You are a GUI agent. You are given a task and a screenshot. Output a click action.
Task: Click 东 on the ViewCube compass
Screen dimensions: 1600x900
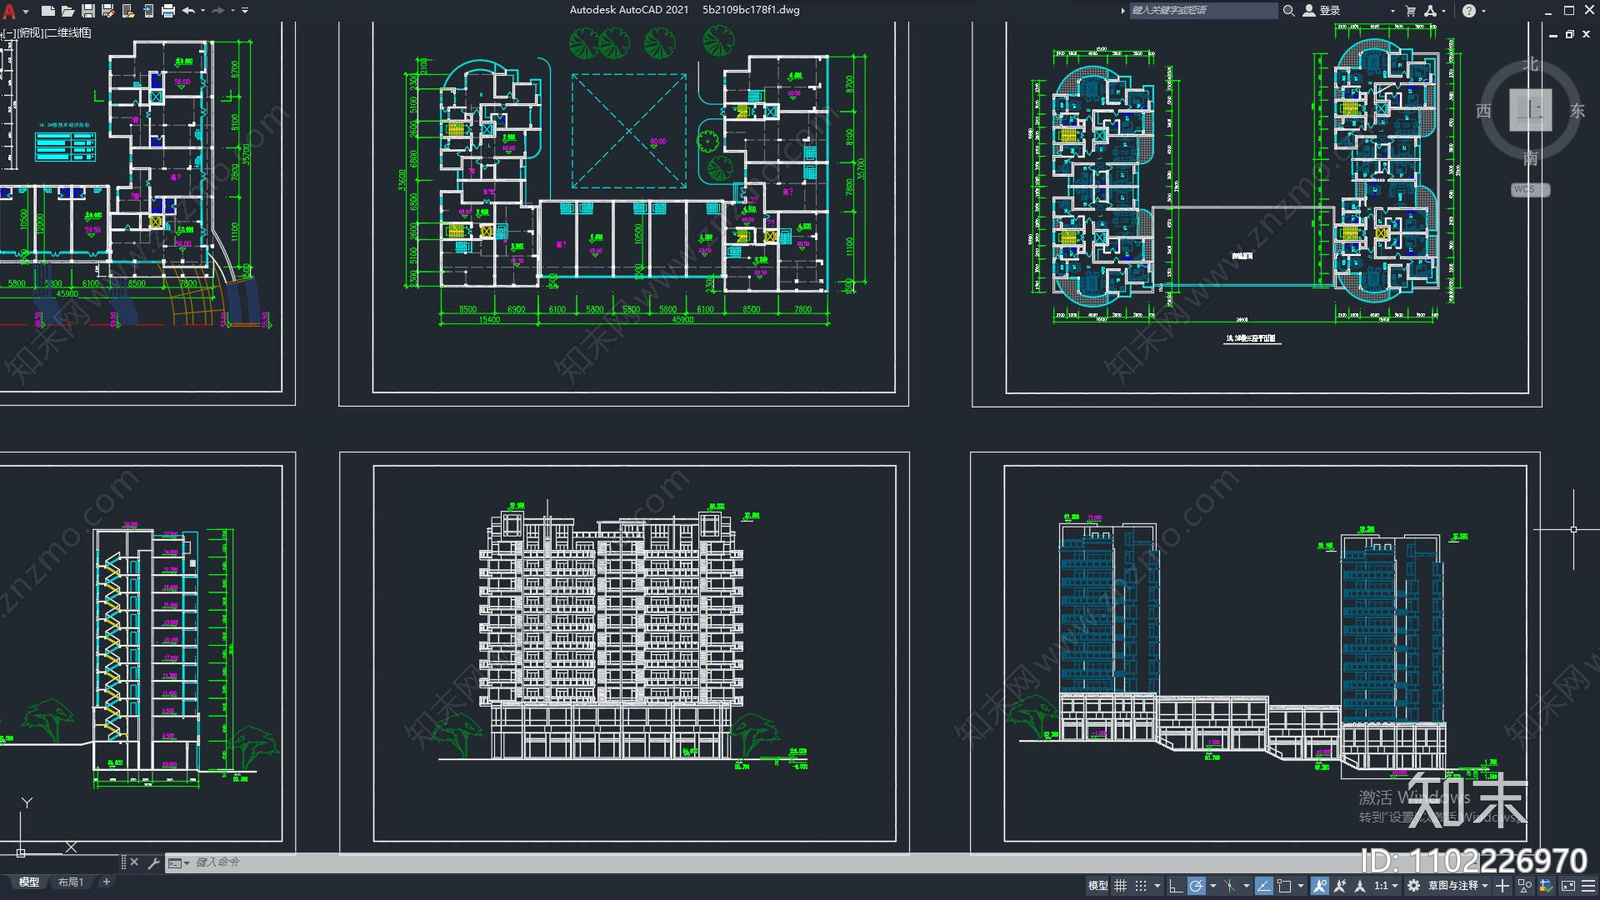[x=1577, y=110]
